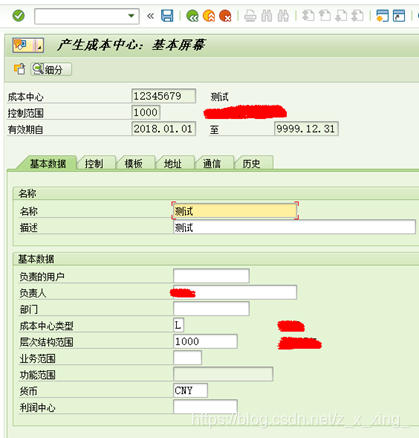Click the 有效期自 date field 2018.01.01
Image resolution: width=419 pixels, height=438 pixels.
click(x=163, y=129)
